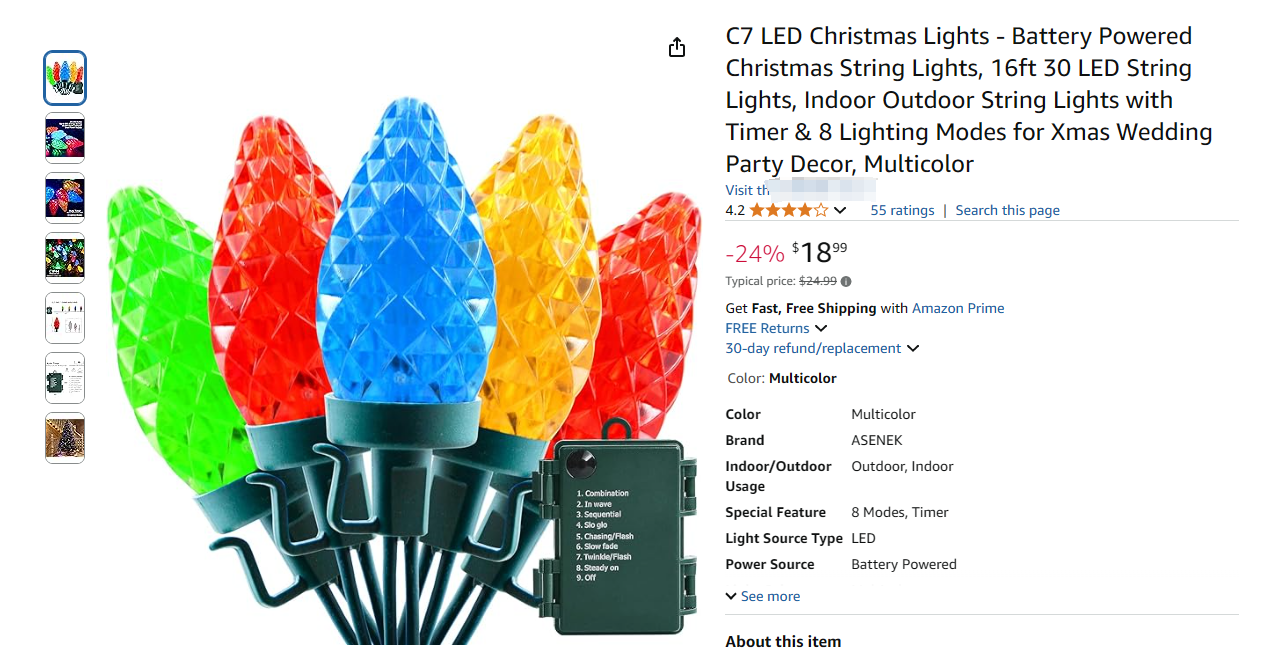Select the fifth thumbnail showing bulb dimensions

[x=65, y=318]
